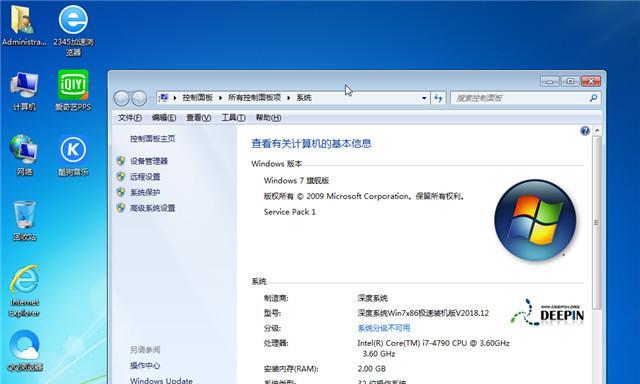The height and width of the screenshot is (384, 640).
Task: Launch the QQ浏览器 desktop icon
Action: point(25,351)
